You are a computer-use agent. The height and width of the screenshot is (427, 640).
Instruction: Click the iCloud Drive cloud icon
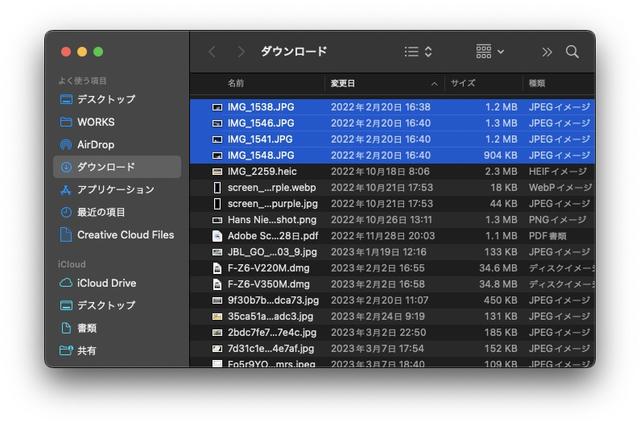pos(66,283)
